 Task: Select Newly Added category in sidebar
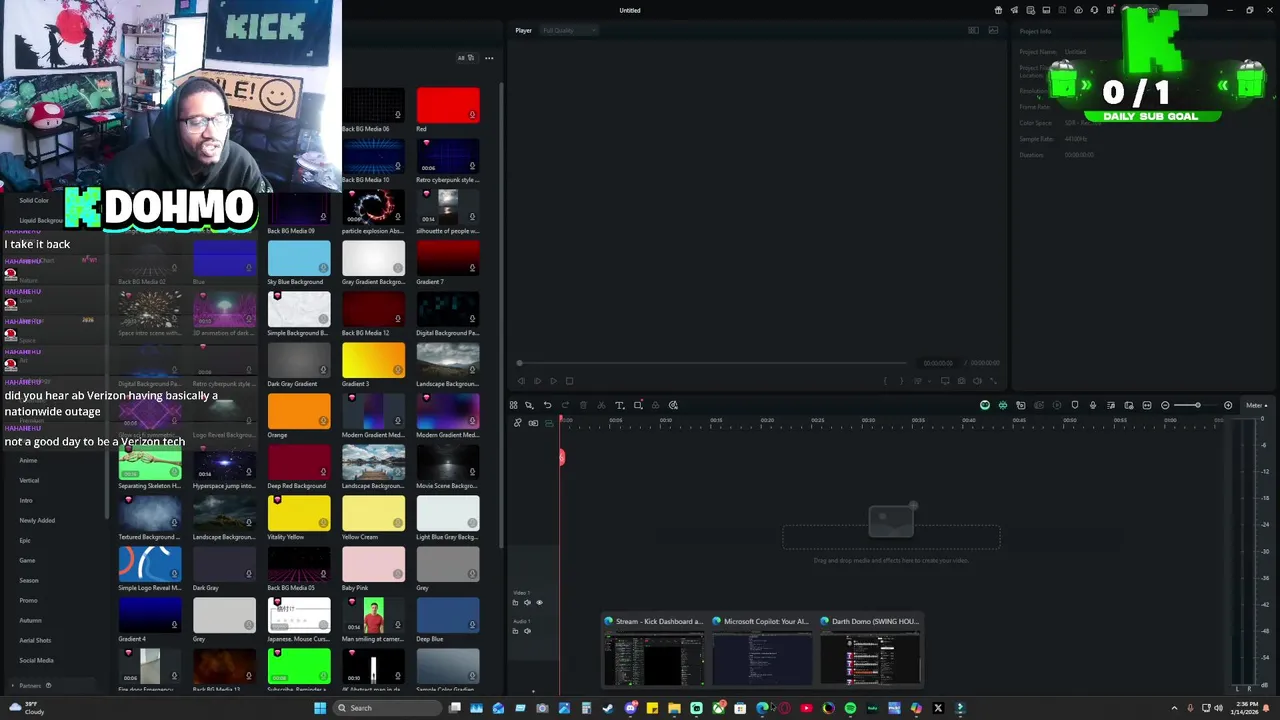pyautogui.click(x=37, y=520)
